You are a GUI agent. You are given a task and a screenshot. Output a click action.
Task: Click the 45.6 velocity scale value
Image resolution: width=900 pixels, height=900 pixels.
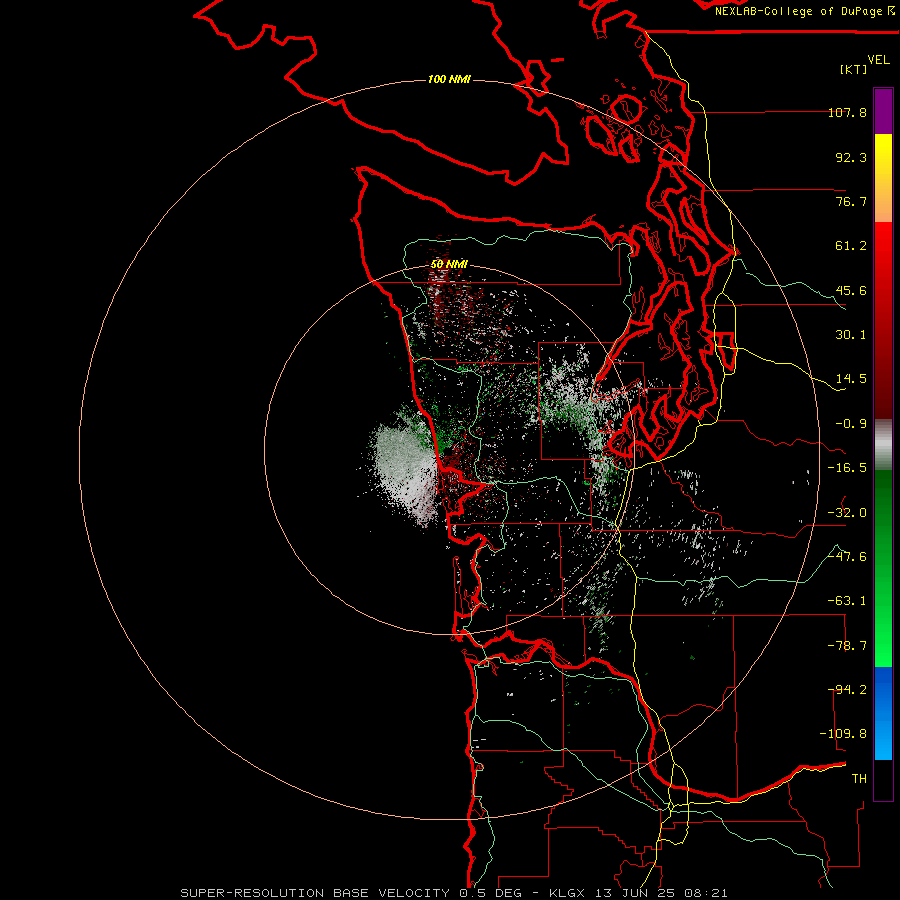coord(851,290)
